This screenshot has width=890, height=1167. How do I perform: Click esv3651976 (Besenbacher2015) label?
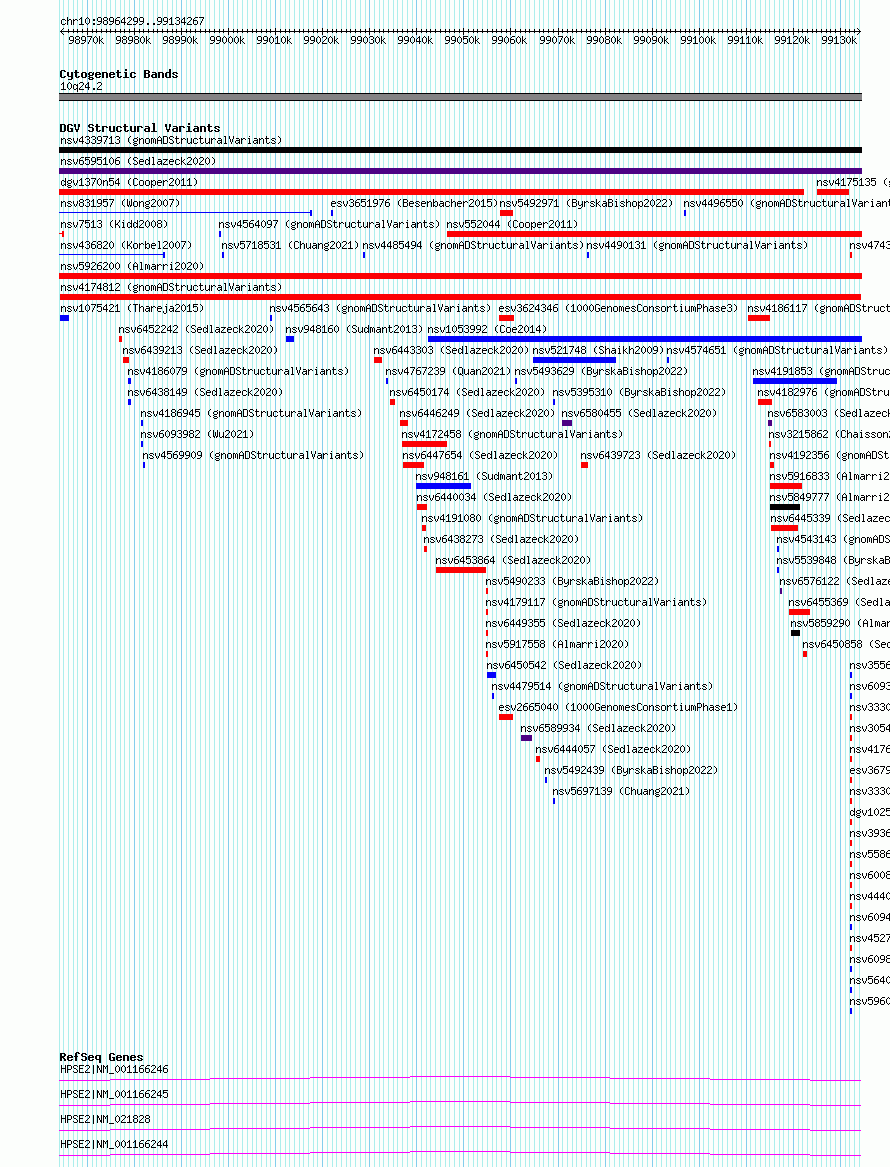pyautogui.click(x=414, y=202)
